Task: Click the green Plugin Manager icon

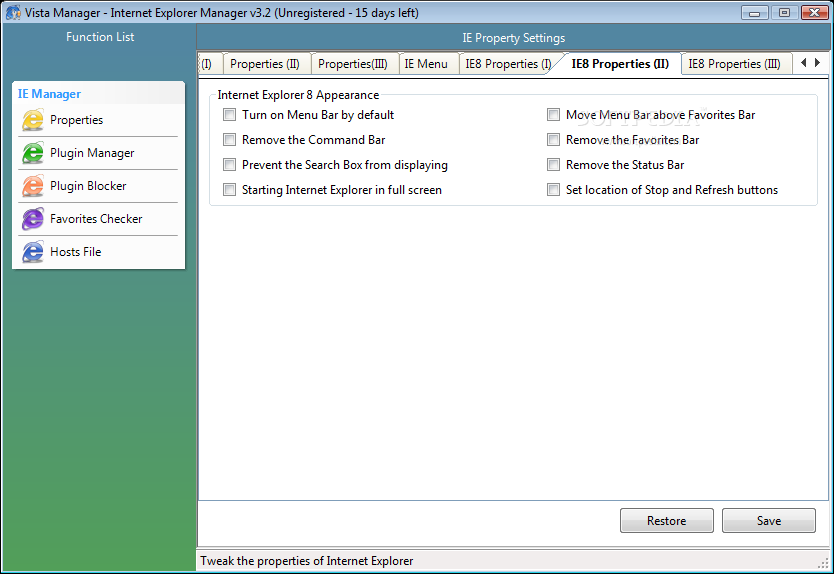Action: tap(32, 153)
